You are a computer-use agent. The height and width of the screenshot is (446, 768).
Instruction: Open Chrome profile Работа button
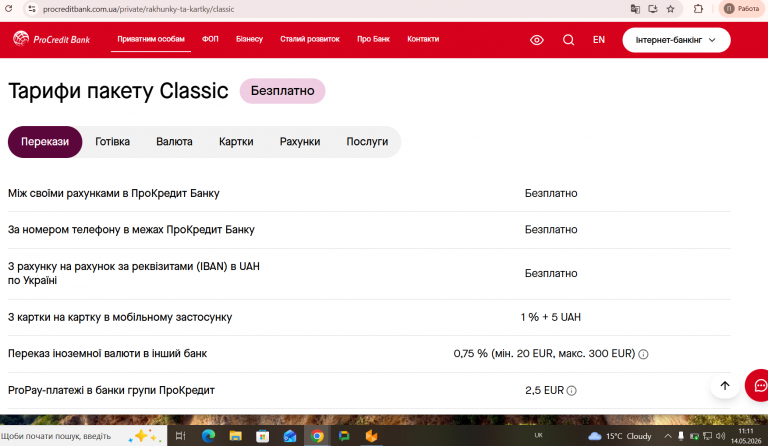(x=742, y=9)
